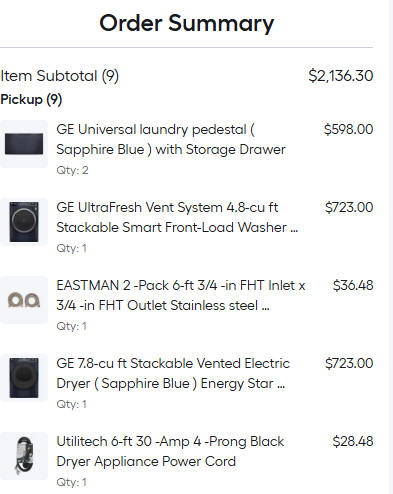The width and height of the screenshot is (393, 494).
Task: Click the $723.00 washer price
Action: [x=349, y=207]
